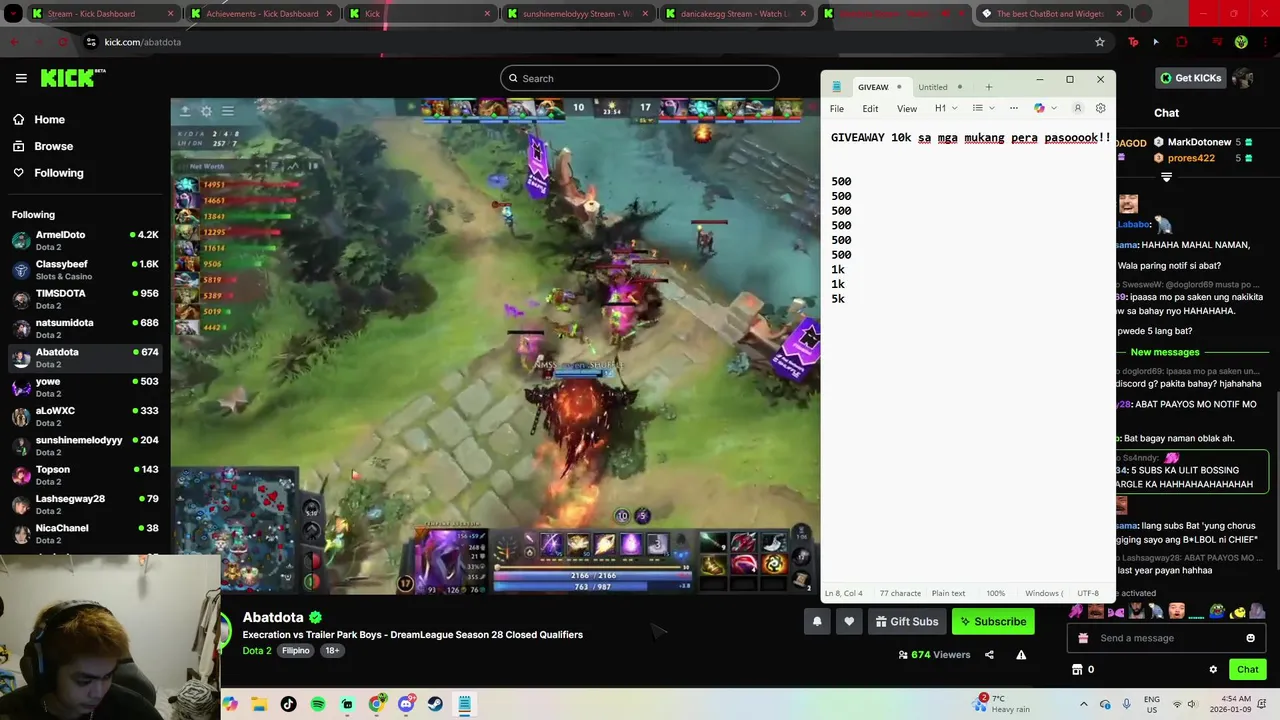Switch to danicakesgg Stream browser tab
Screen dimensions: 1280x720
(737, 14)
